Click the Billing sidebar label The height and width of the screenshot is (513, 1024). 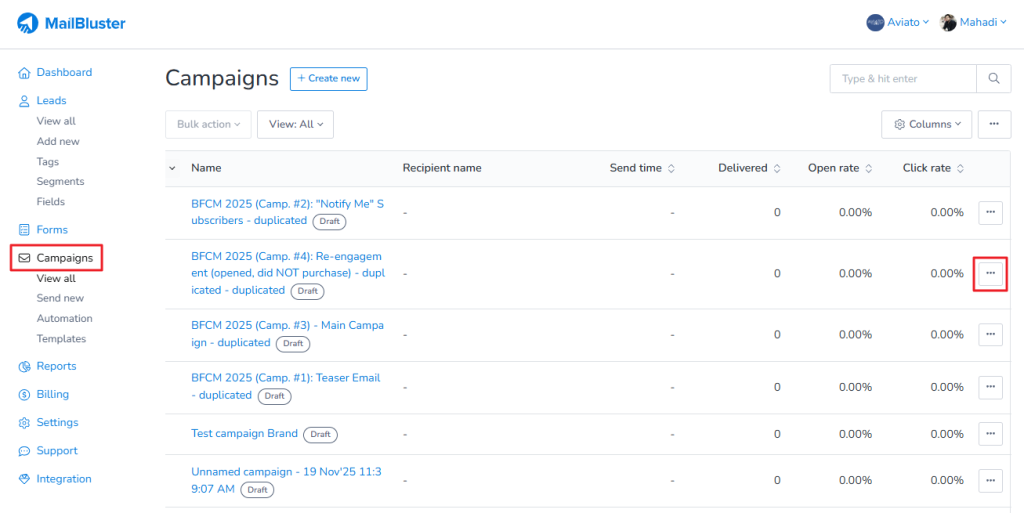[x=52, y=394]
